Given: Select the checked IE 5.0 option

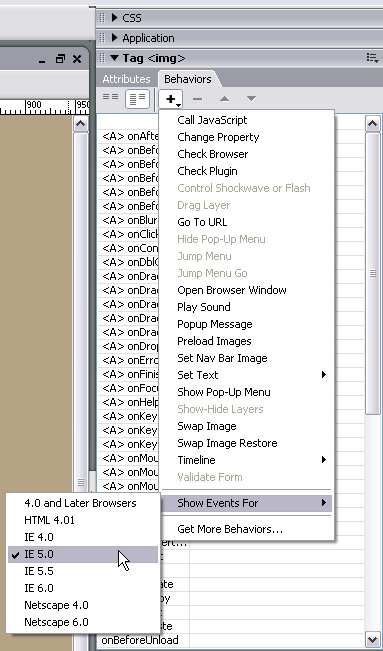Looking at the screenshot, I should click(83, 554).
